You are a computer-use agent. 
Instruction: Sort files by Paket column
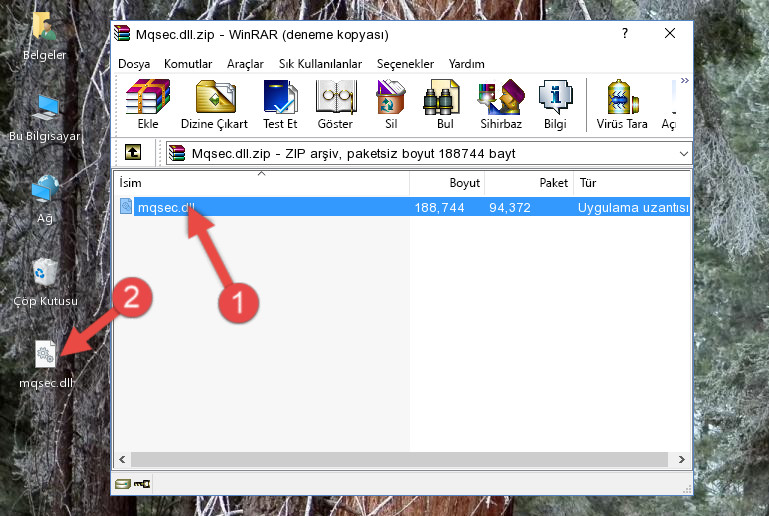[529, 183]
